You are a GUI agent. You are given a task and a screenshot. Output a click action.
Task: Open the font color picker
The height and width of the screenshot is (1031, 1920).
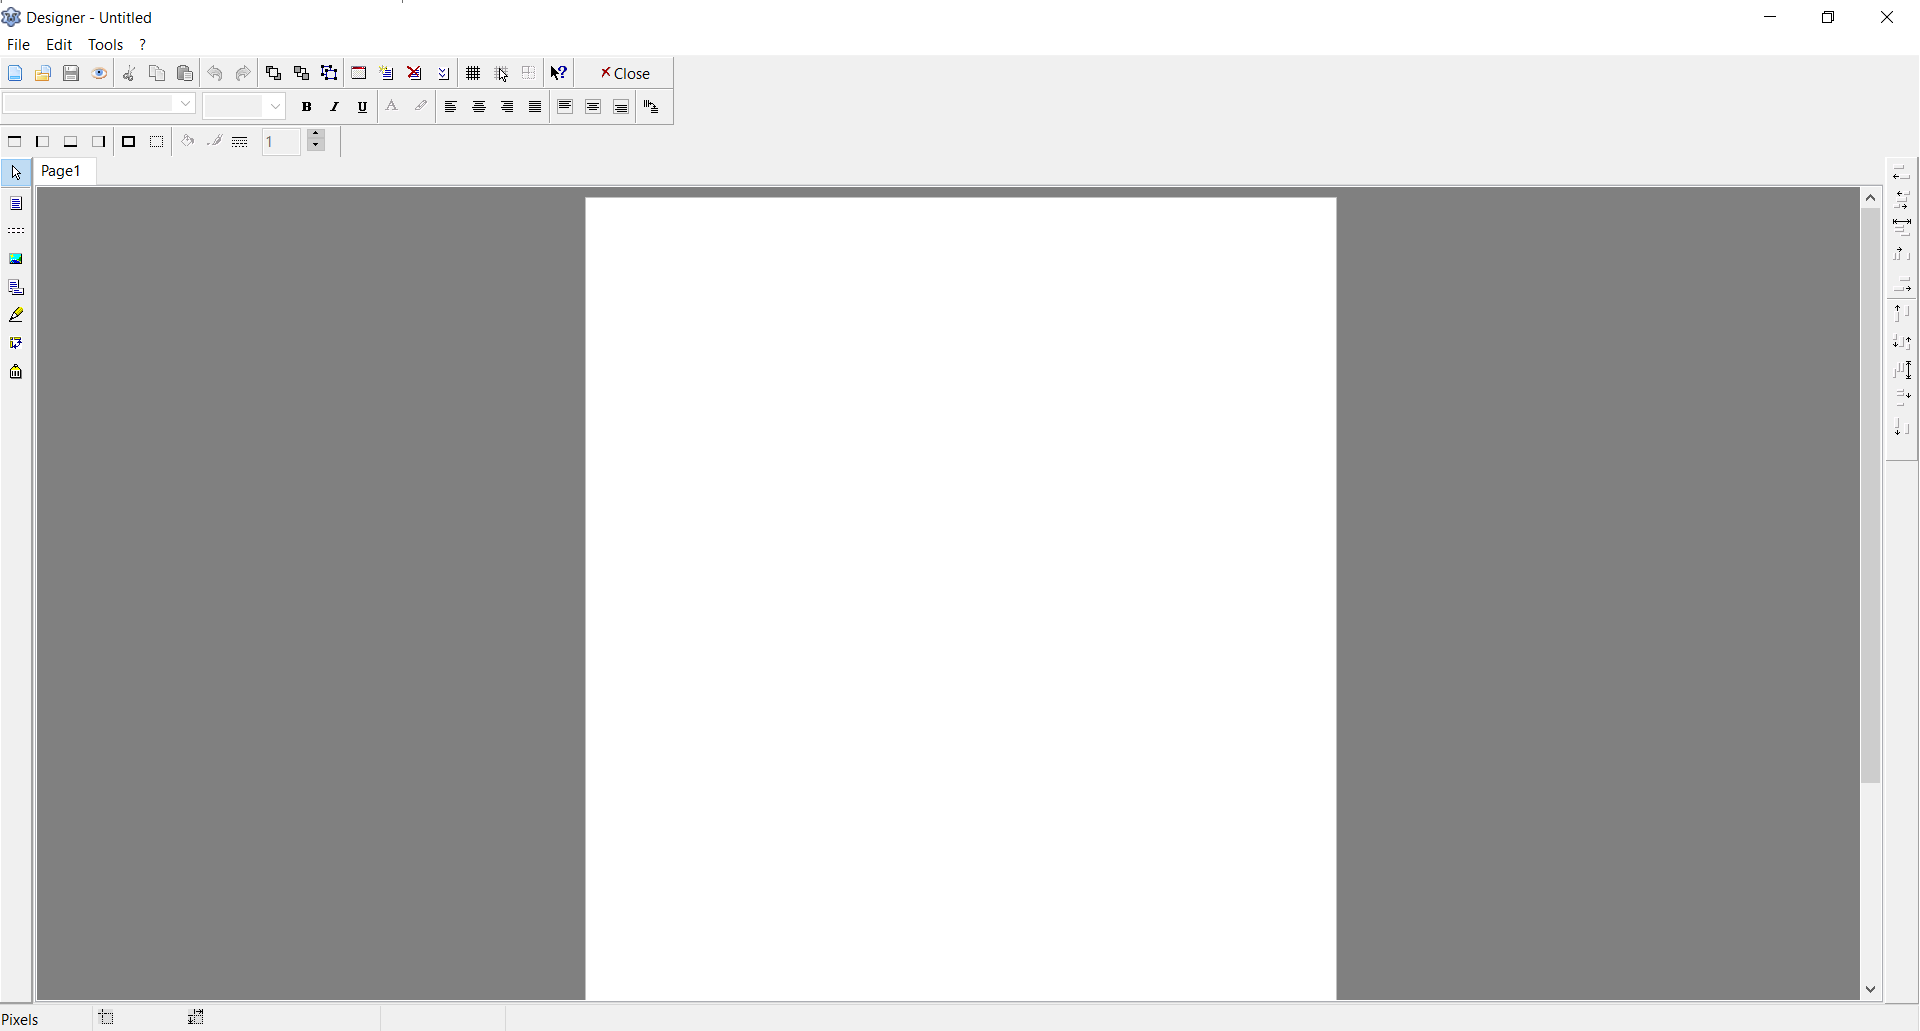pos(393,107)
